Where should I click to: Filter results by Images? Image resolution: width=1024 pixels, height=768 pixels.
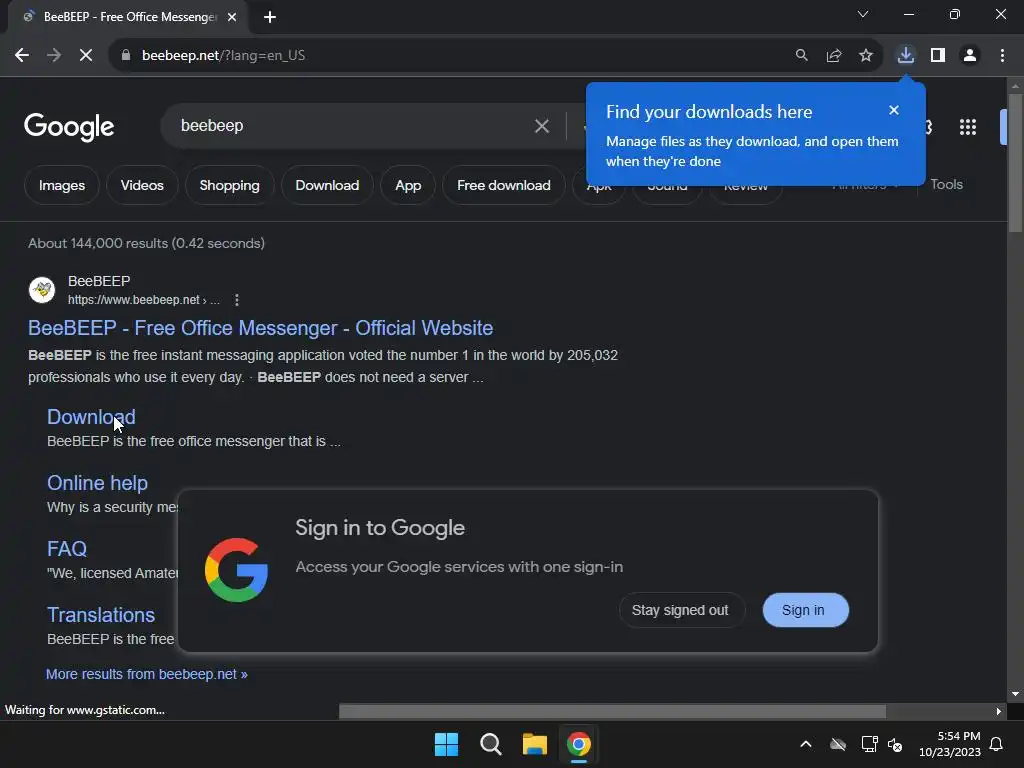62,185
